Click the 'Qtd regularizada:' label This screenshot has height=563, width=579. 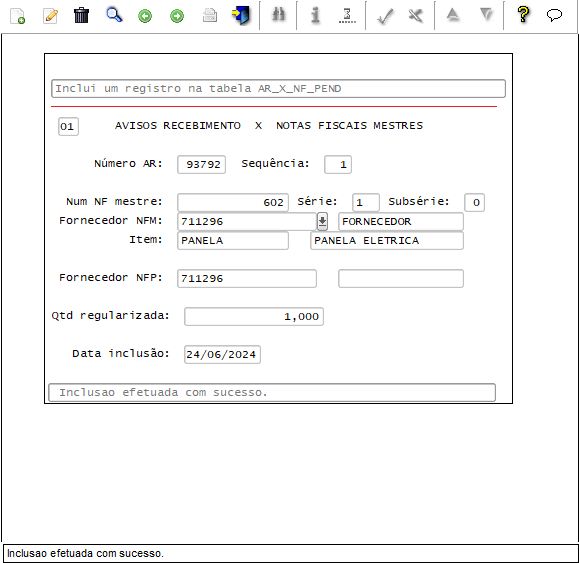110,316
